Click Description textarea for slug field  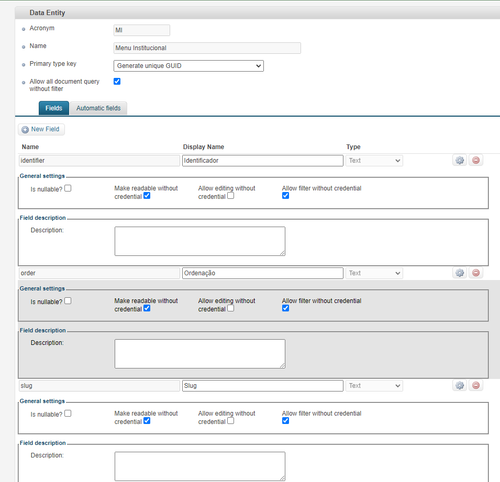pyautogui.click(x=200, y=466)
